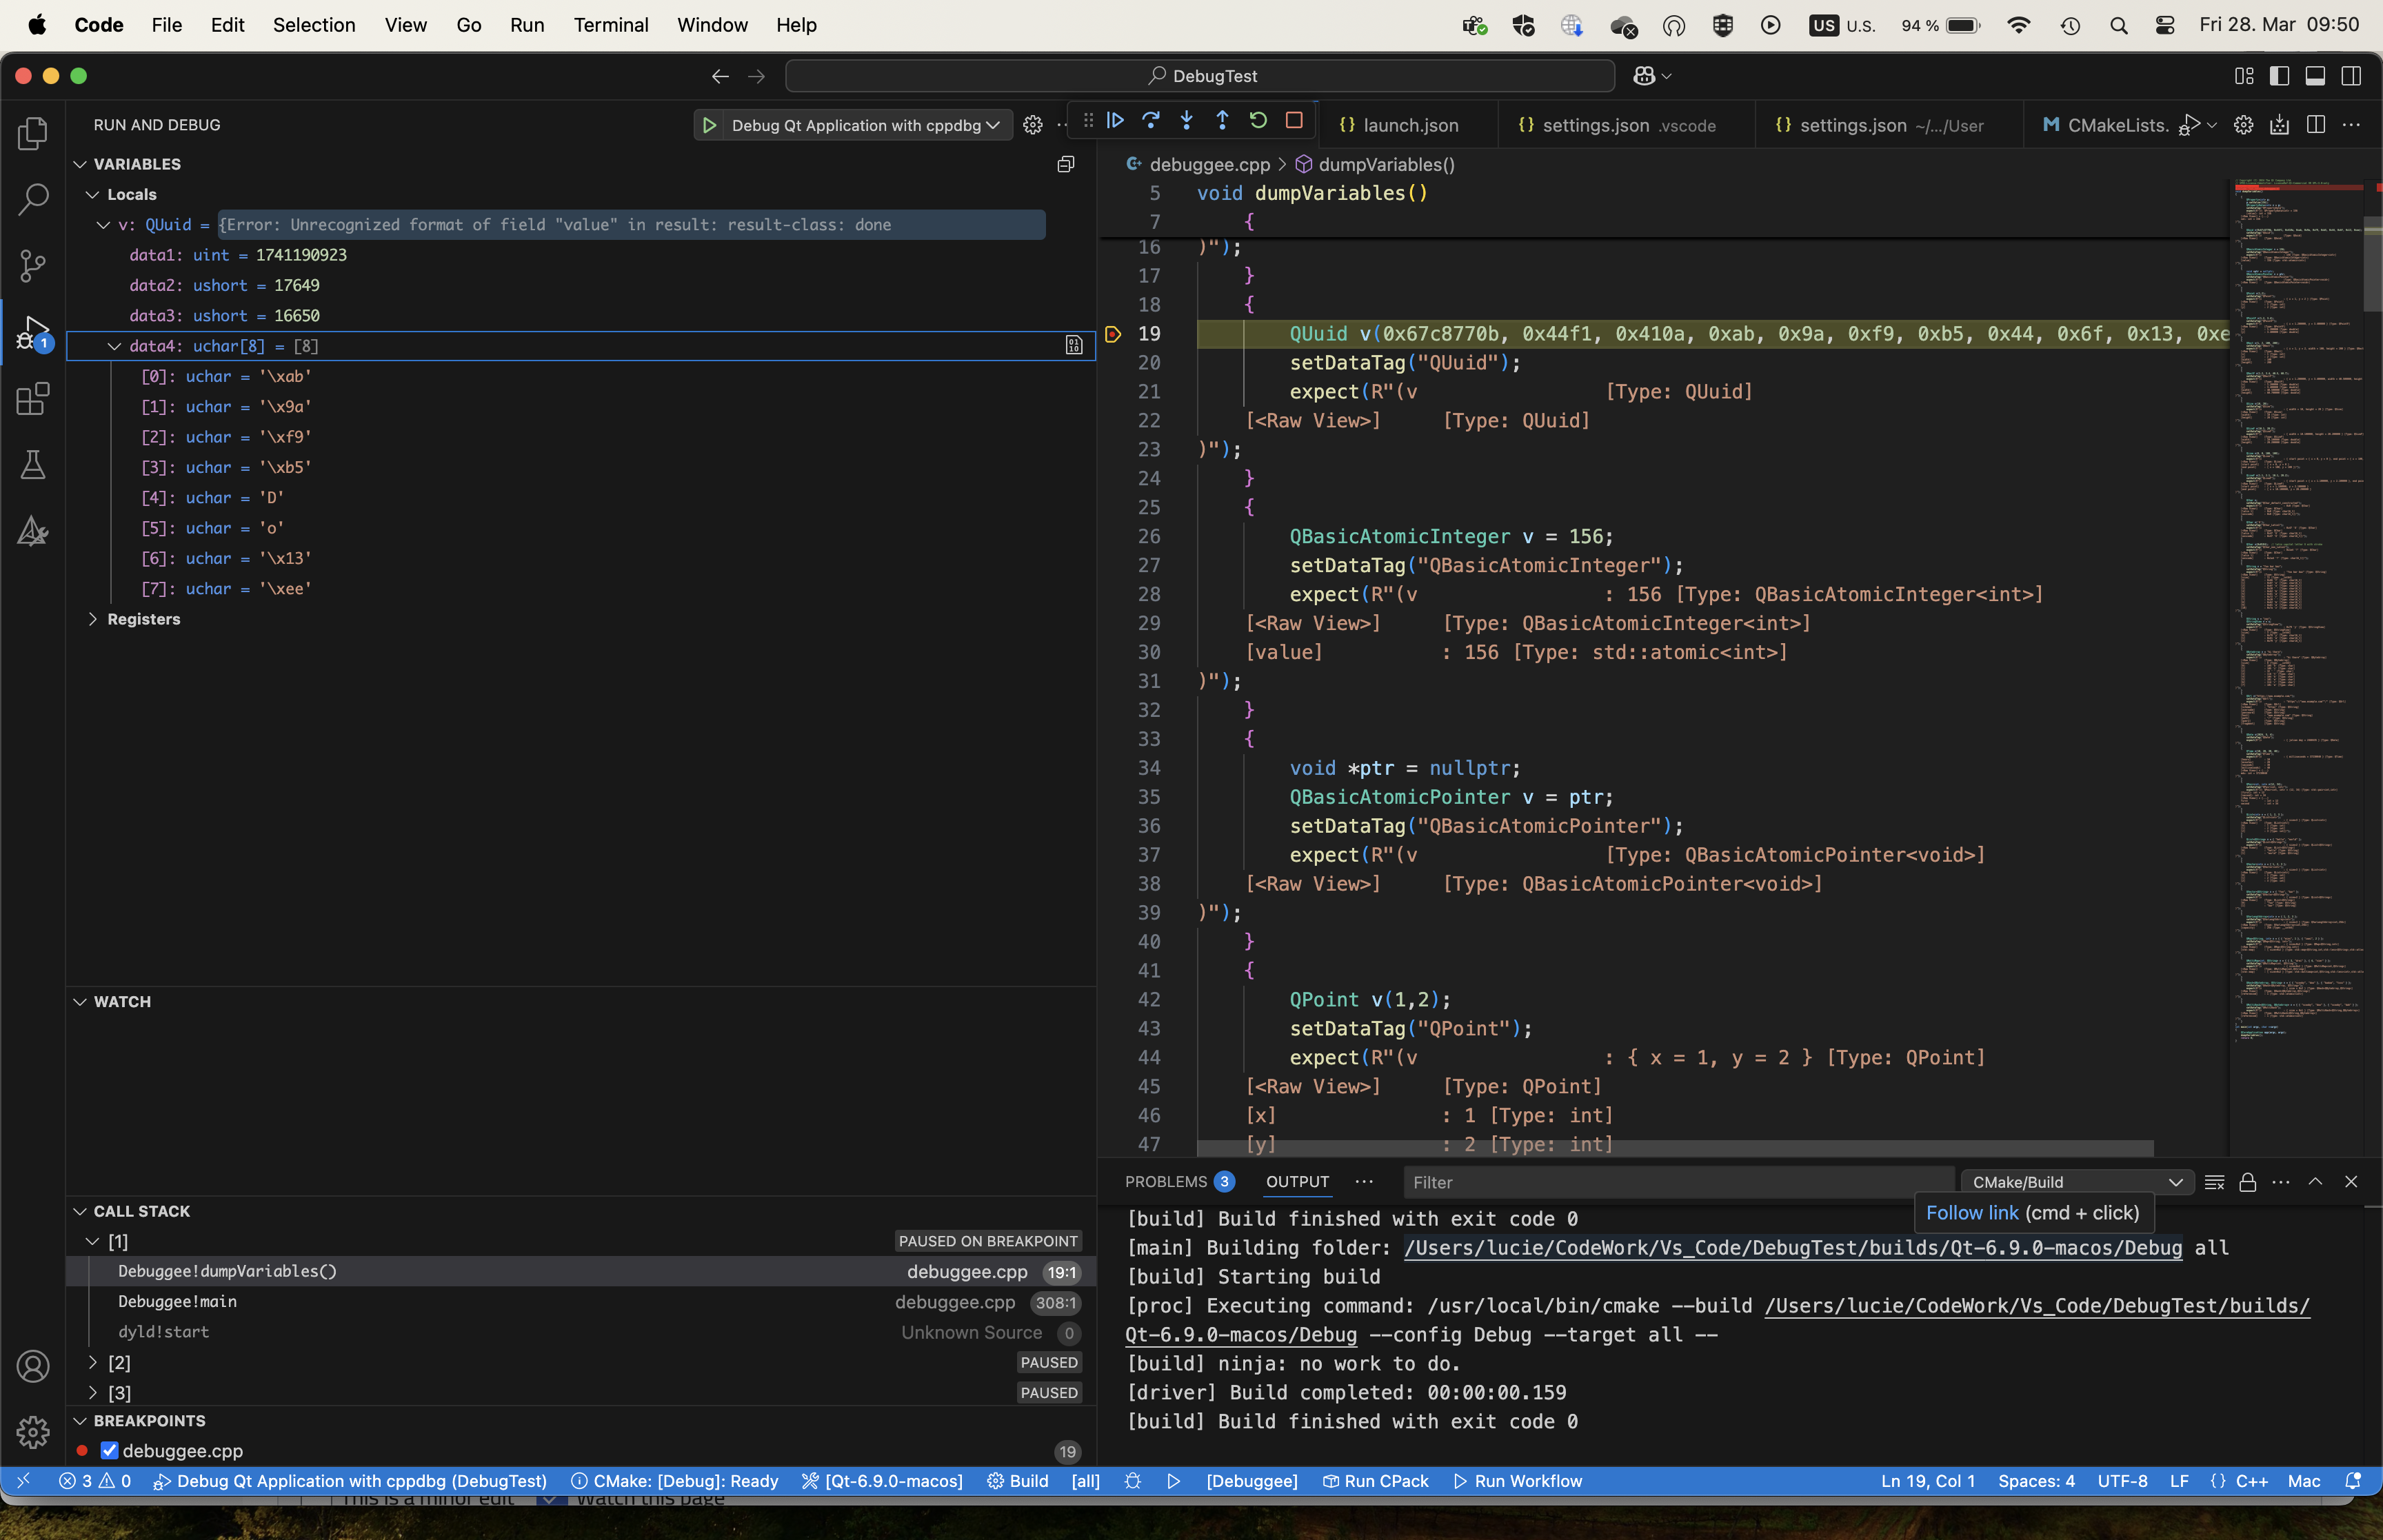Click Run CPack in status bar
The height and width of the screenshot is (1540, 2383).
tap(1375, 1481)
